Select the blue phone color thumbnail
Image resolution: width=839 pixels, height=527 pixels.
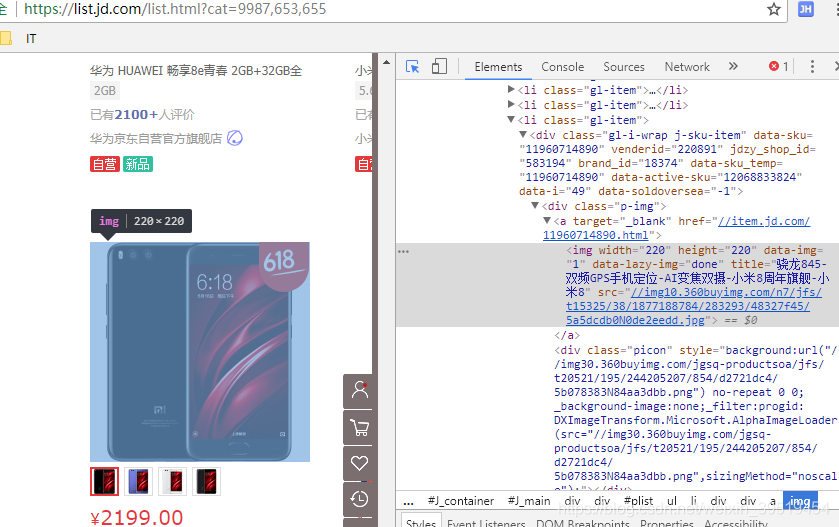click(139, 482)
